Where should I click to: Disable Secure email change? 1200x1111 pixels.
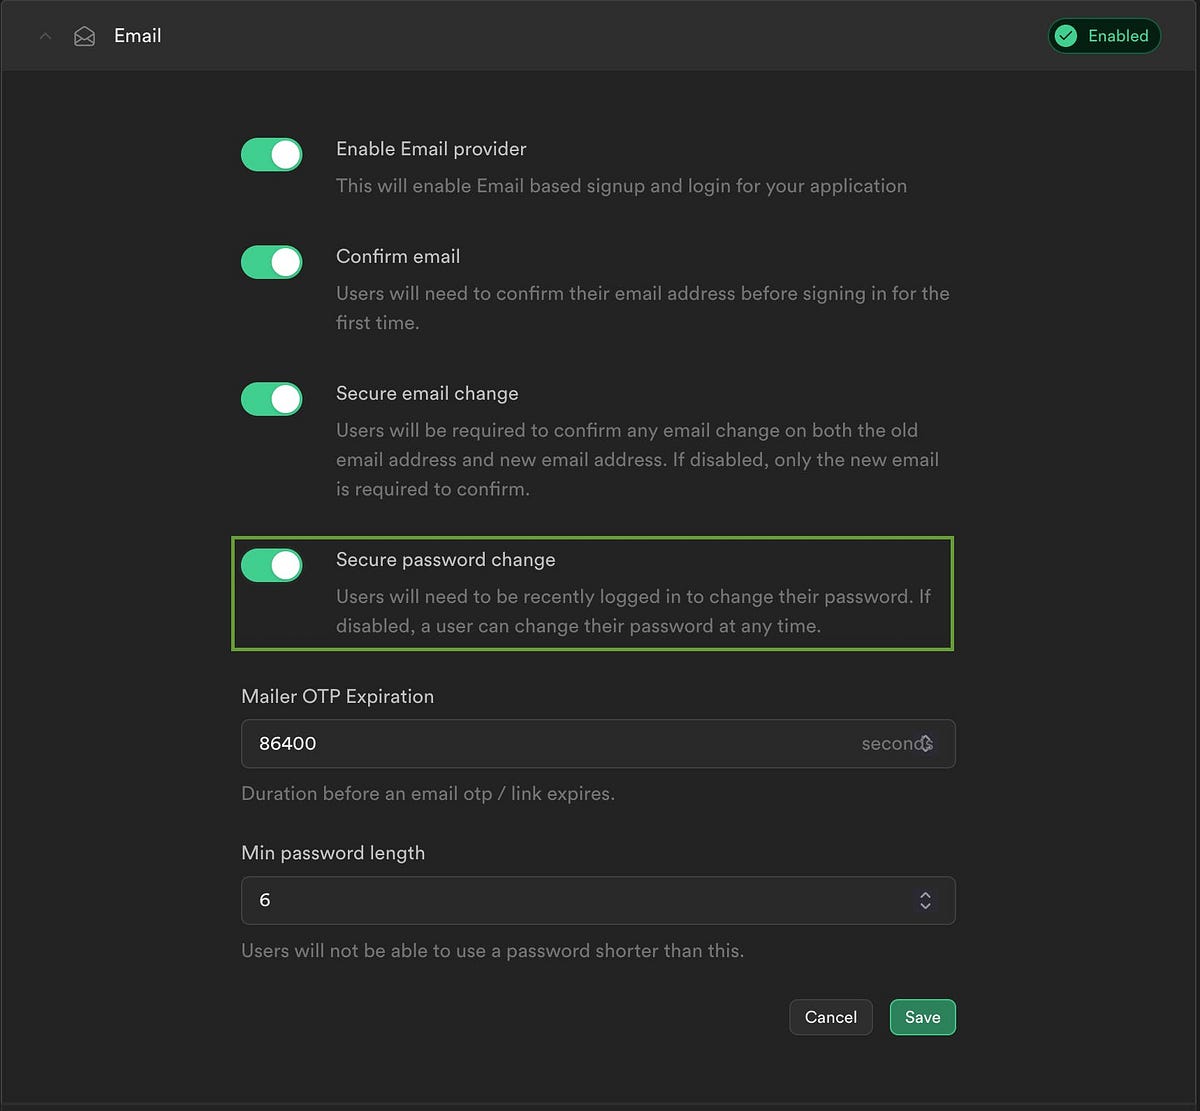[x=271, y=399]
